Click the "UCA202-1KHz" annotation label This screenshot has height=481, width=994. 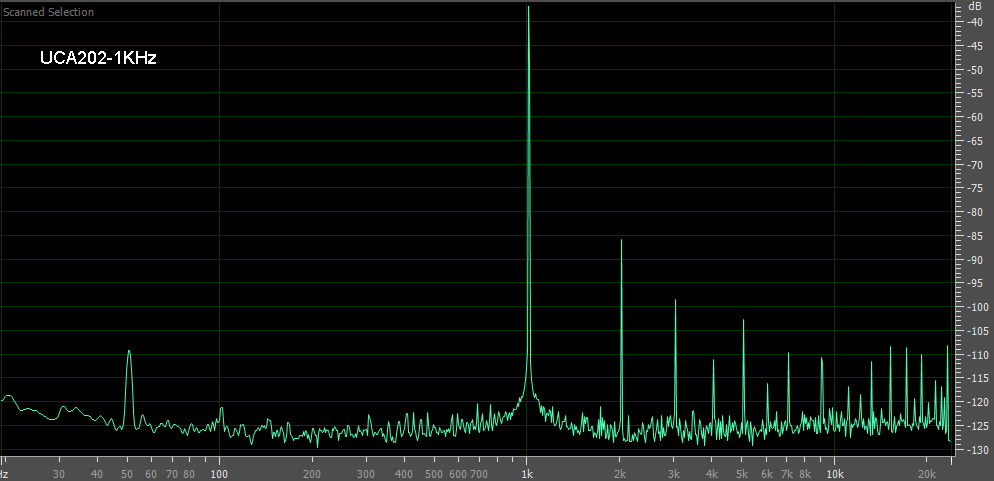pos(98,58)
